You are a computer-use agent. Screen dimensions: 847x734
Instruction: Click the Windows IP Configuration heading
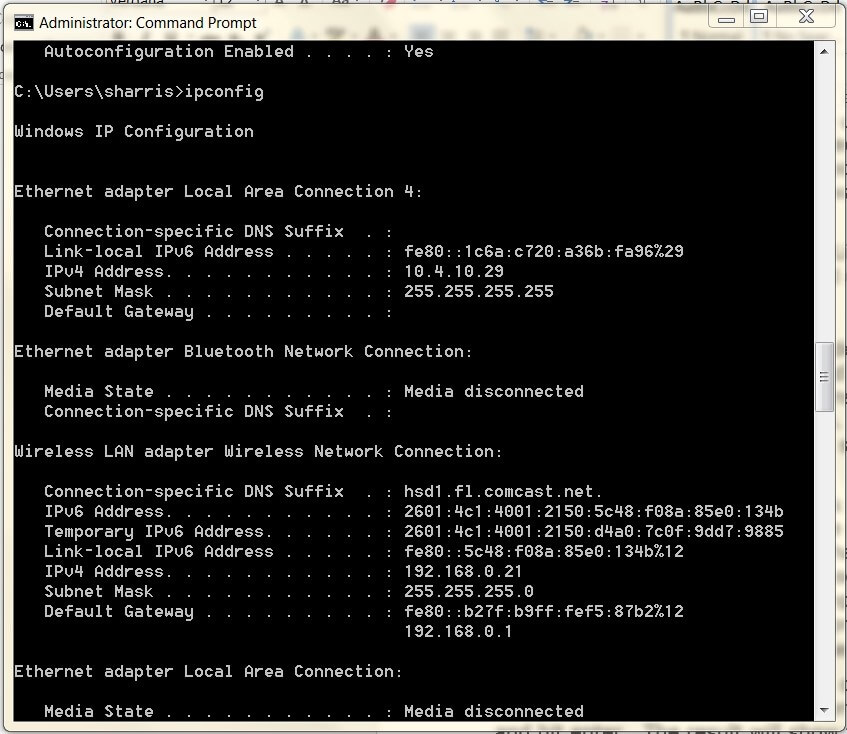pyautogui.click(x=134, y=132)
